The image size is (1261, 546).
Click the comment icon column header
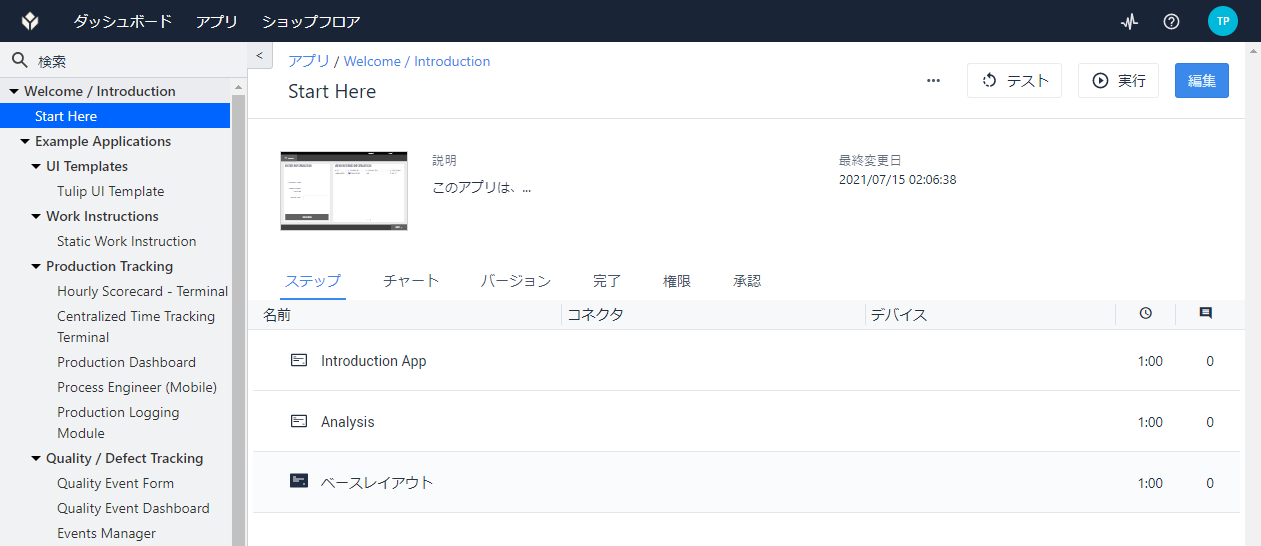(1206, 313)
